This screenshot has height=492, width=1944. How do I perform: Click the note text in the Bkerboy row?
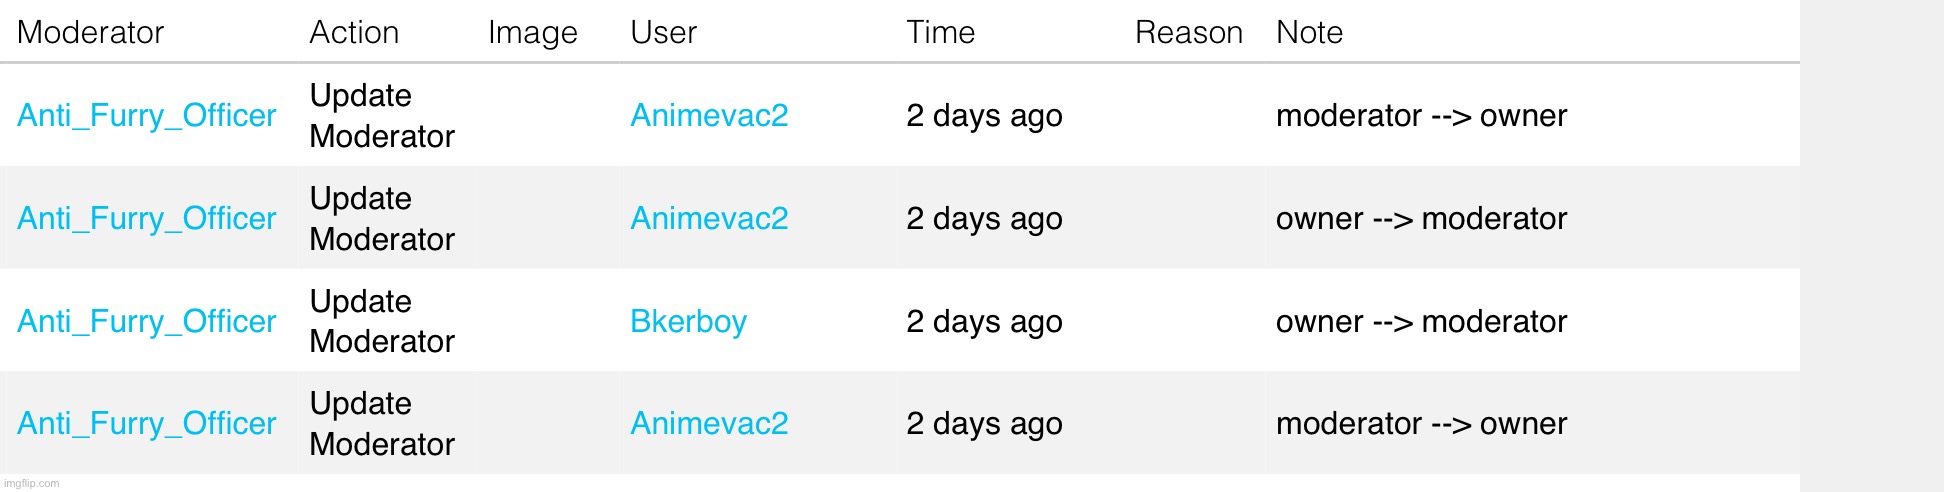pos(1421,321)
